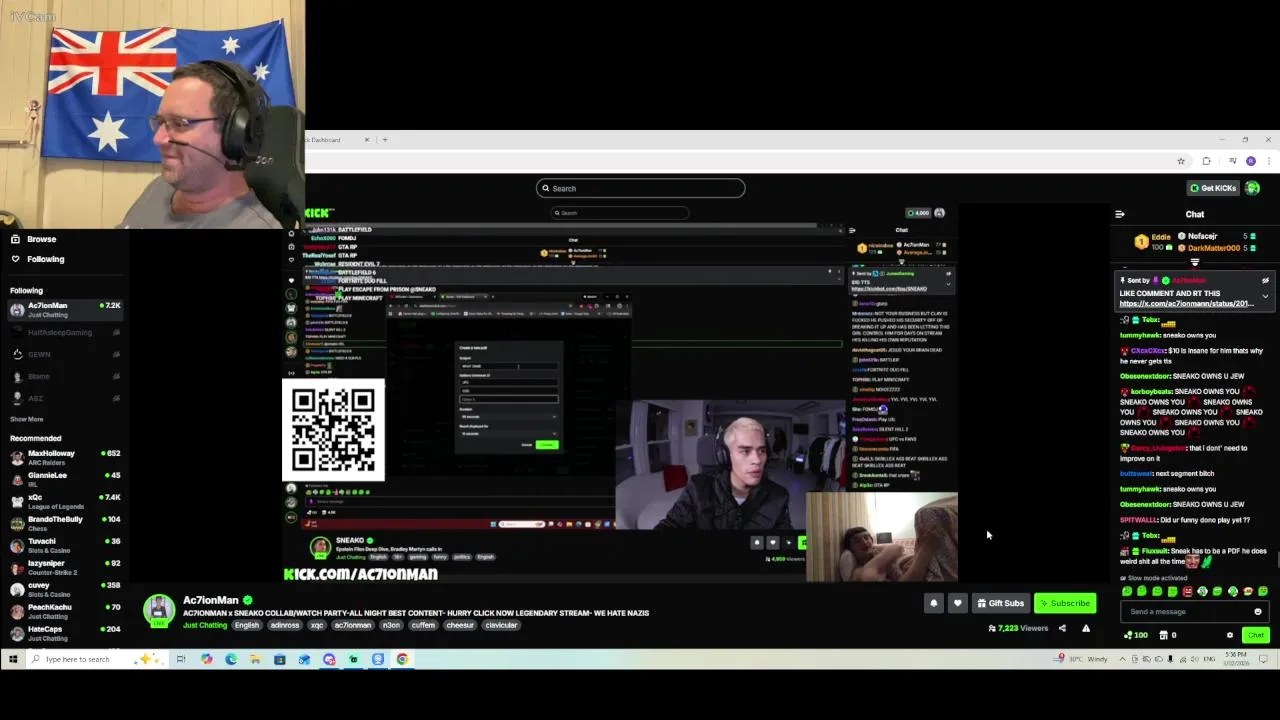The width and height of the screenshot is (1280, 720).
Task: Click the first green emote in quick row
Action: click(1127, 592)
